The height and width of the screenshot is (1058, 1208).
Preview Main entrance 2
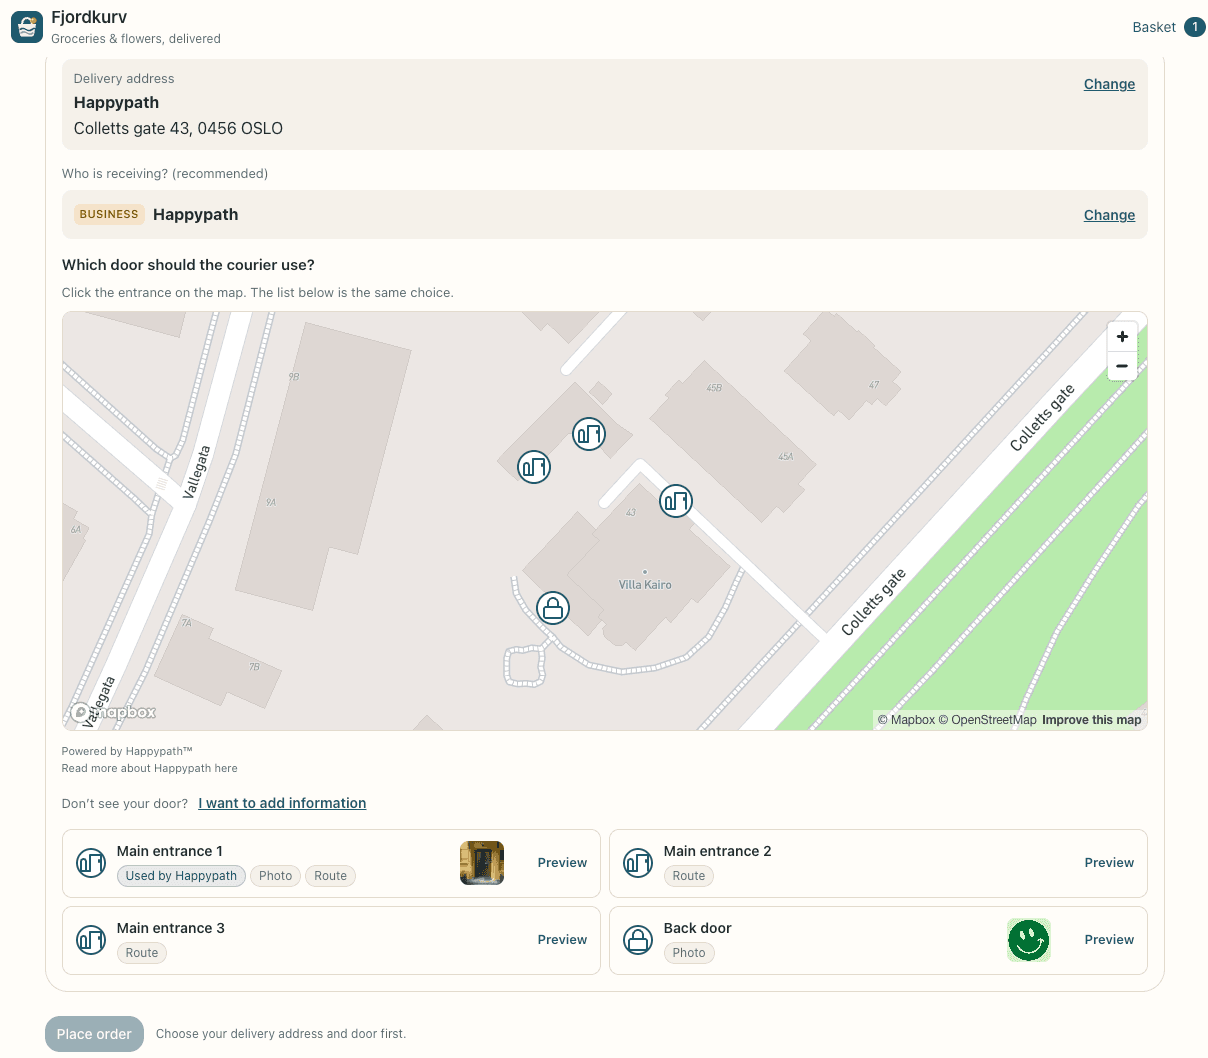point(1109,863)
